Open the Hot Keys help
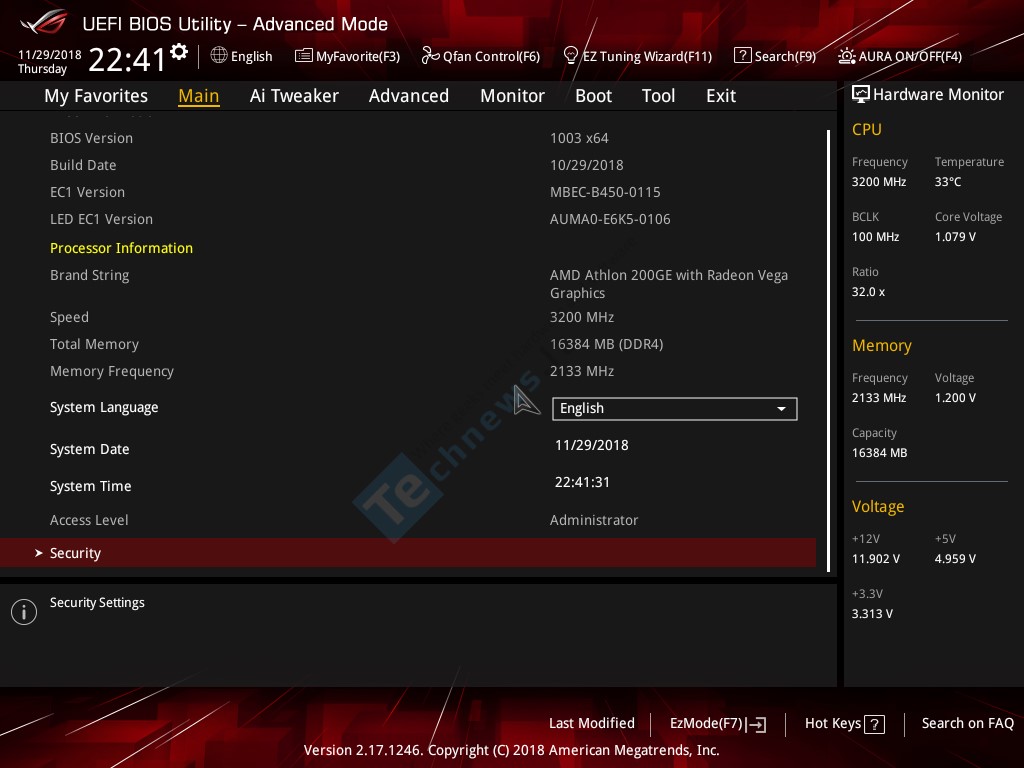The image size is (1024, 768). coord(844,724)
